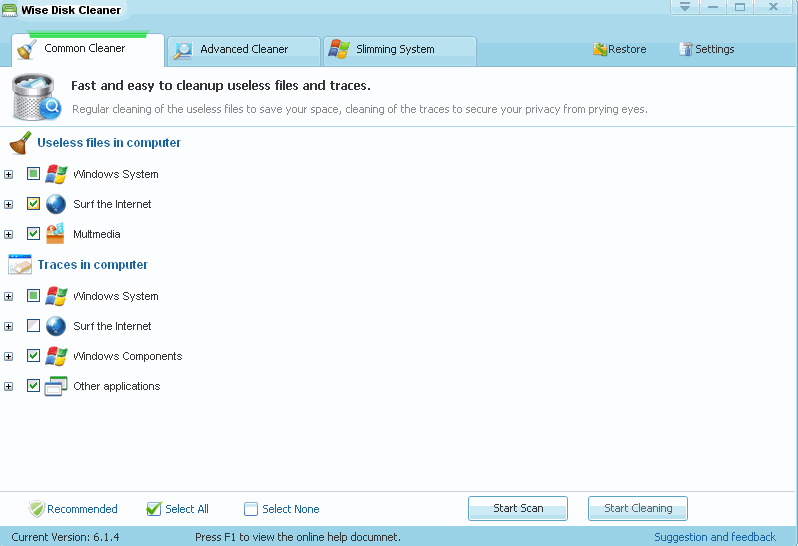Screen dimensions: 798x546
Task: Switch to the Common Cleaner tab
Action: tap(88, 50)
